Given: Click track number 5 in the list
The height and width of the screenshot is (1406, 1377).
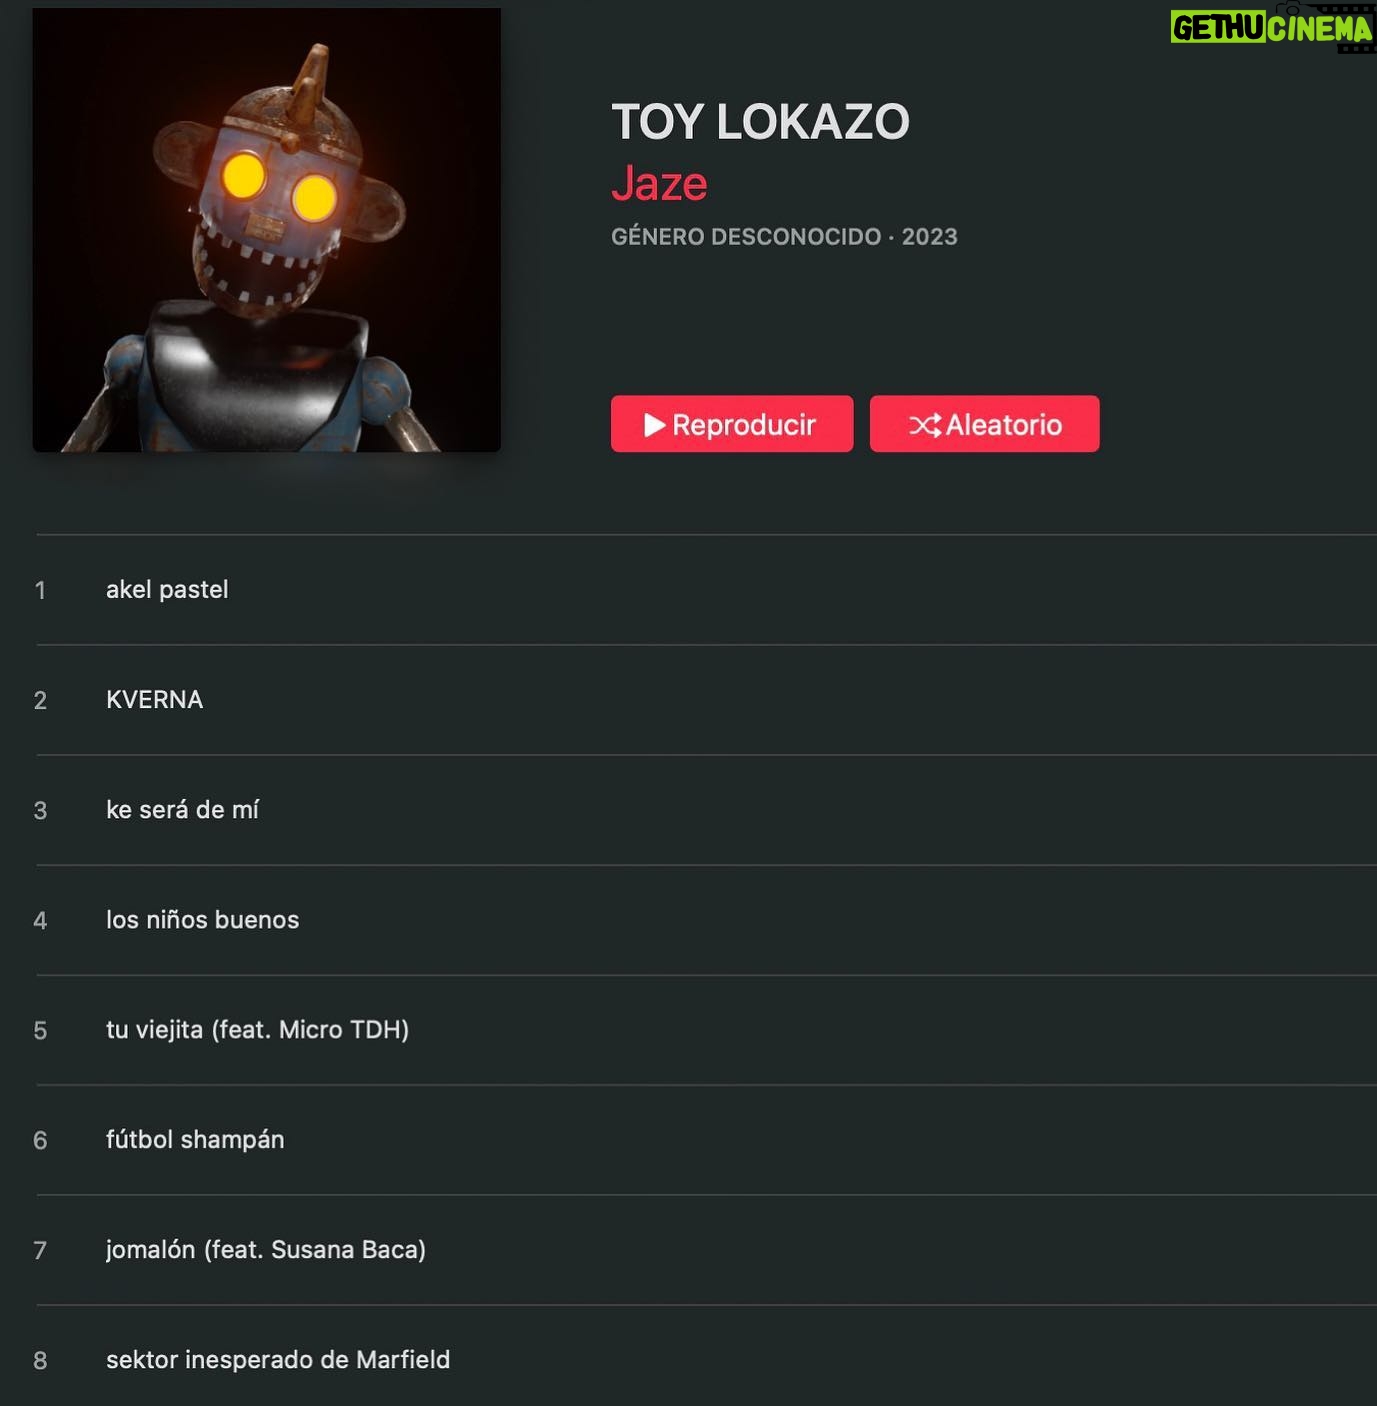Looking at the screenshot, I should (x=40, y=1031).
